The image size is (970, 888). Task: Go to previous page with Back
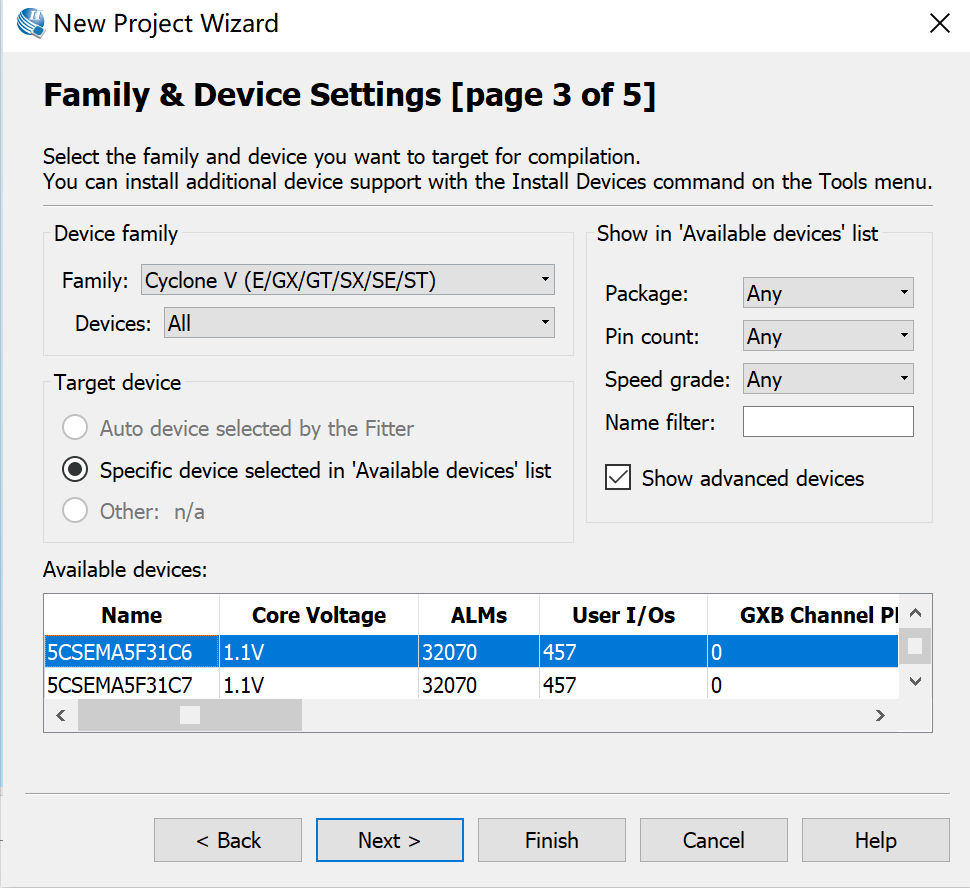[x=228, y=840]
